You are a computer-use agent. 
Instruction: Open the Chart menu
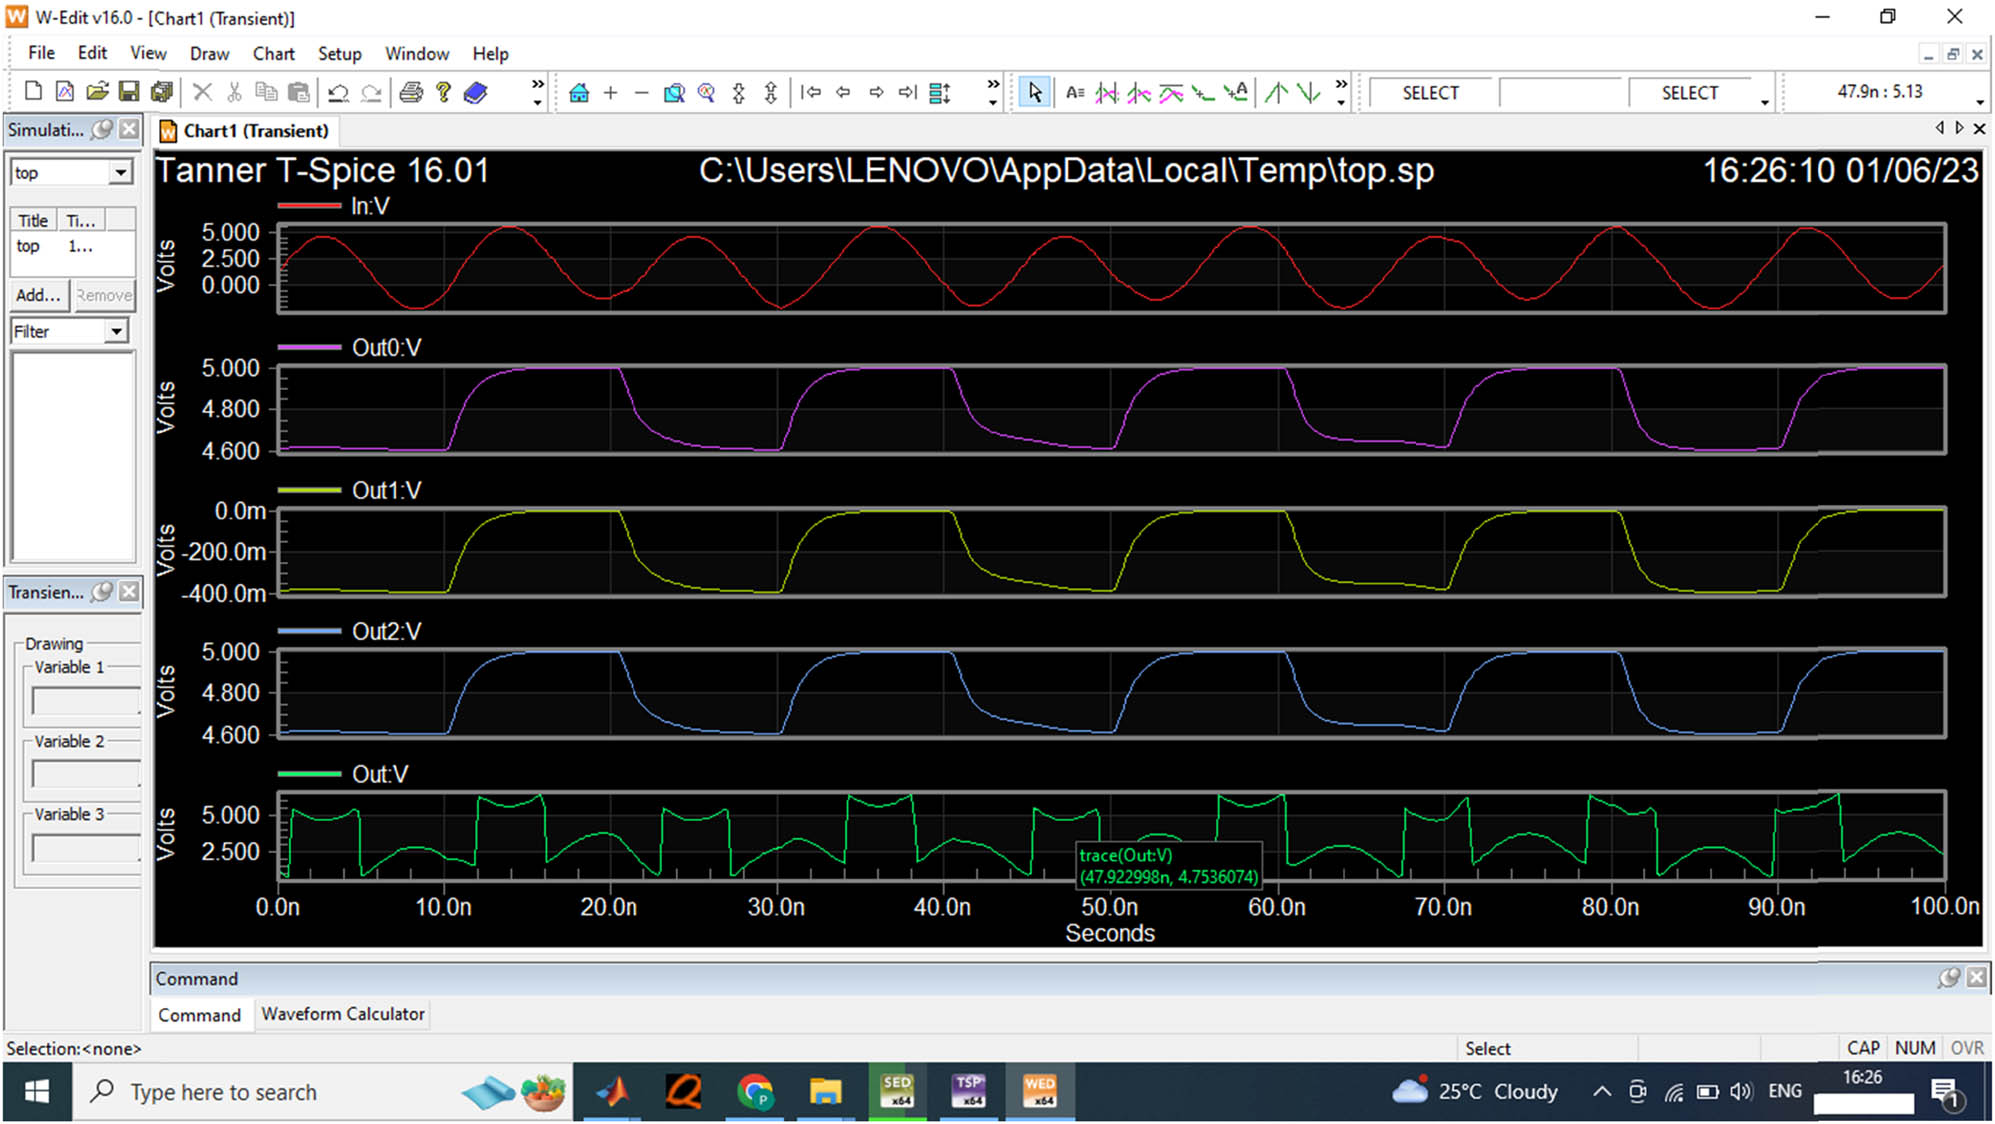[273, 54]
